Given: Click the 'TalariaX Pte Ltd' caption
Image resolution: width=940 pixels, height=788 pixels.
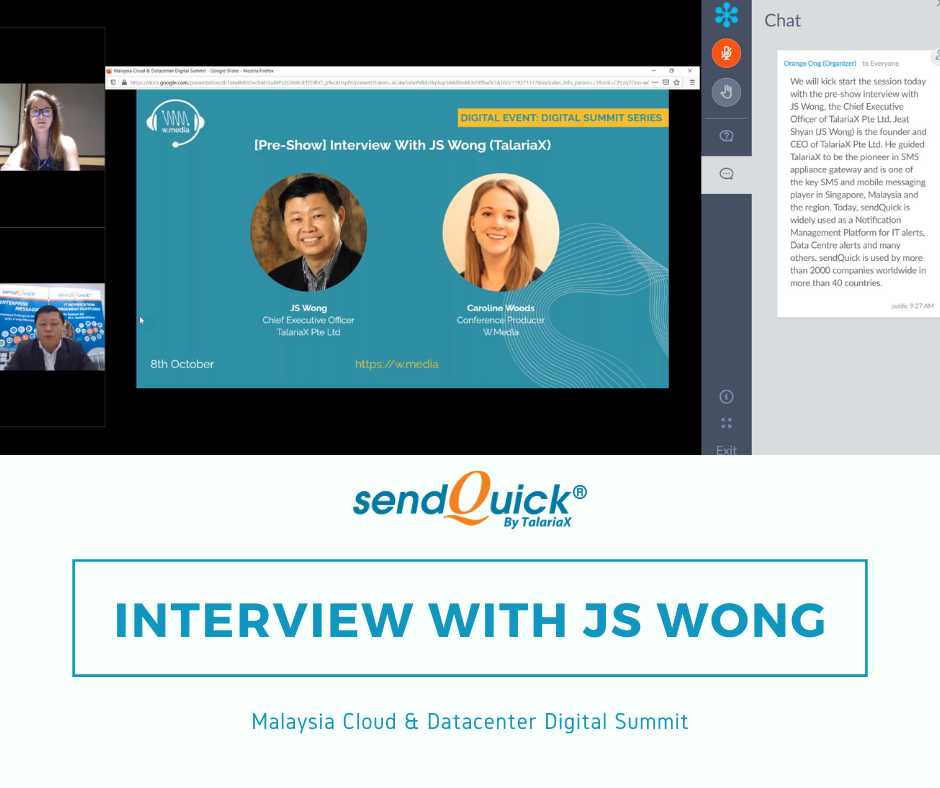Looking at the screenshot, I should 308,332.
